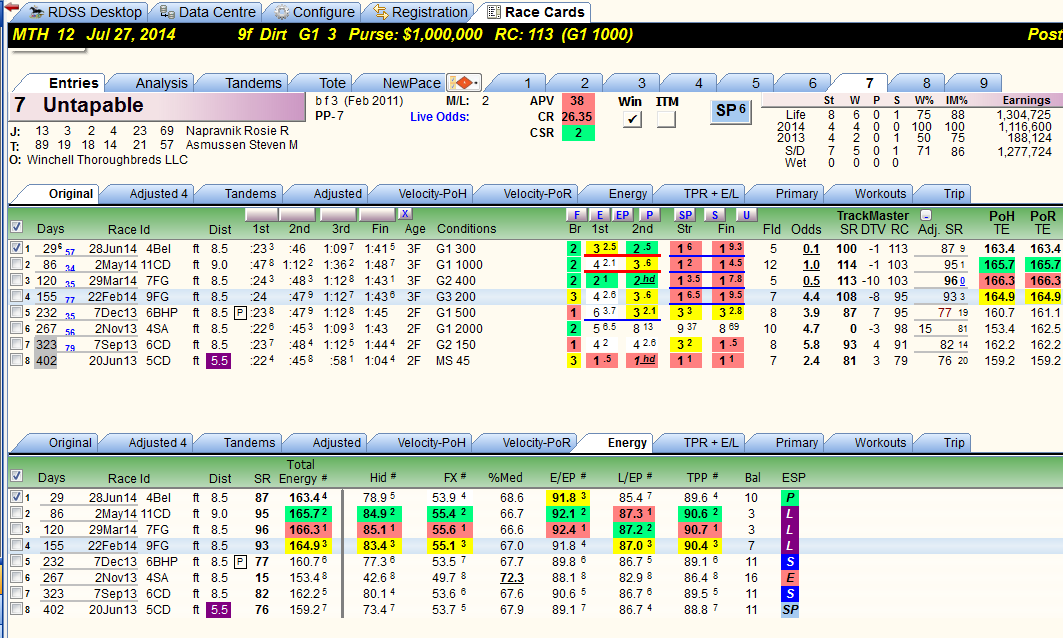Enable the ITM checkbox
Viewport: 1063px width, 638px height.
tap(666, 119)
